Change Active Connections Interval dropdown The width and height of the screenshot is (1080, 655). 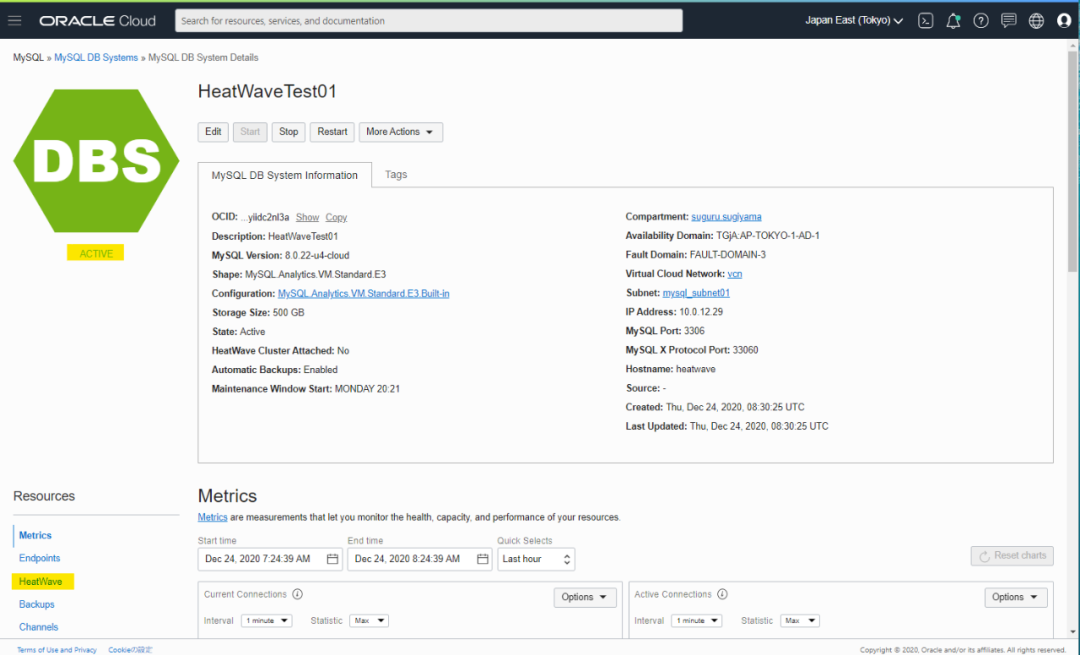click(697, 621)
